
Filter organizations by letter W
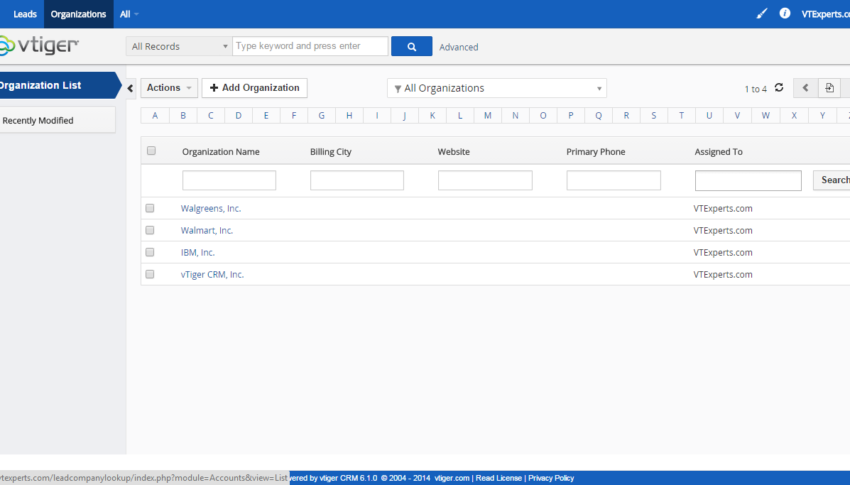[765, 115]
